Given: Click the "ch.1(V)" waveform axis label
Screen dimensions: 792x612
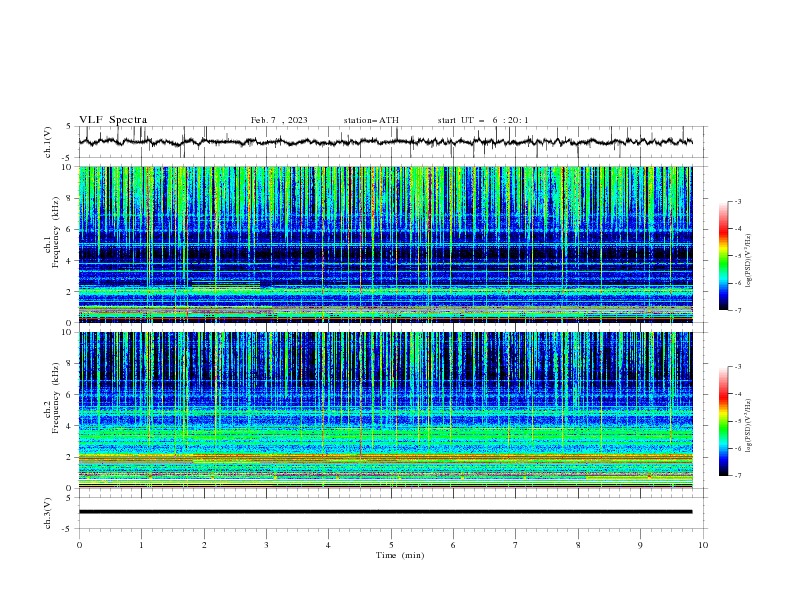Looking at the screenshot, I should [48, 142].
